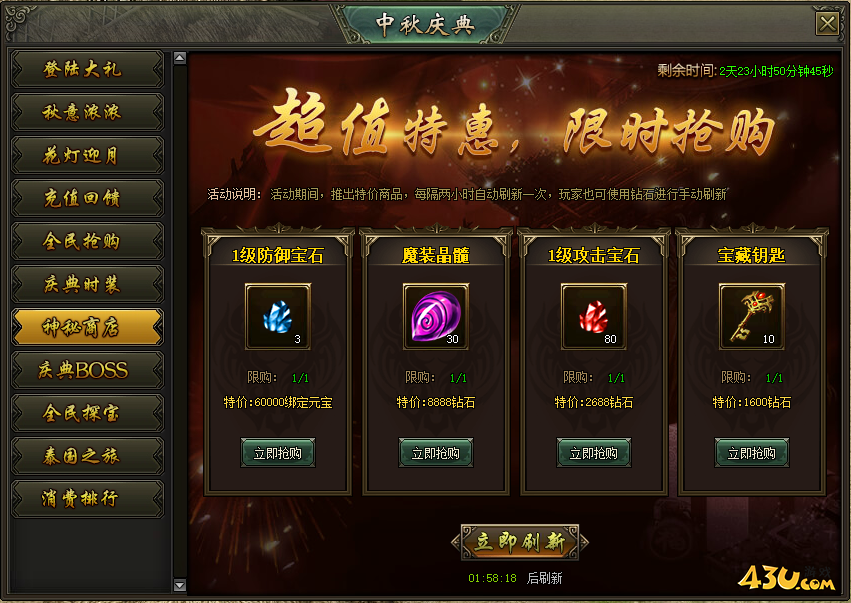Purchase 宝藏钥匙 via 立即抢购 button
The height and width of the screenshot is (603, 851).
tap(752, 453)
